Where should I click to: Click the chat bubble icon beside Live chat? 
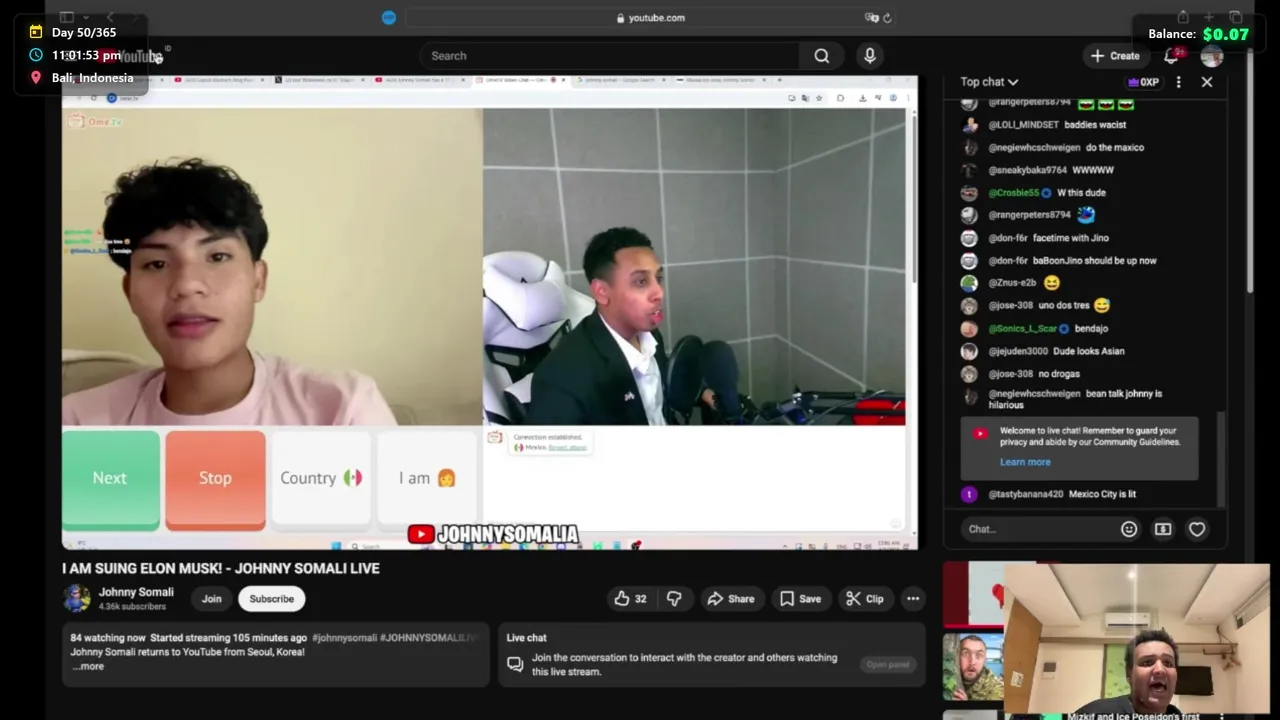click(515, 664)
